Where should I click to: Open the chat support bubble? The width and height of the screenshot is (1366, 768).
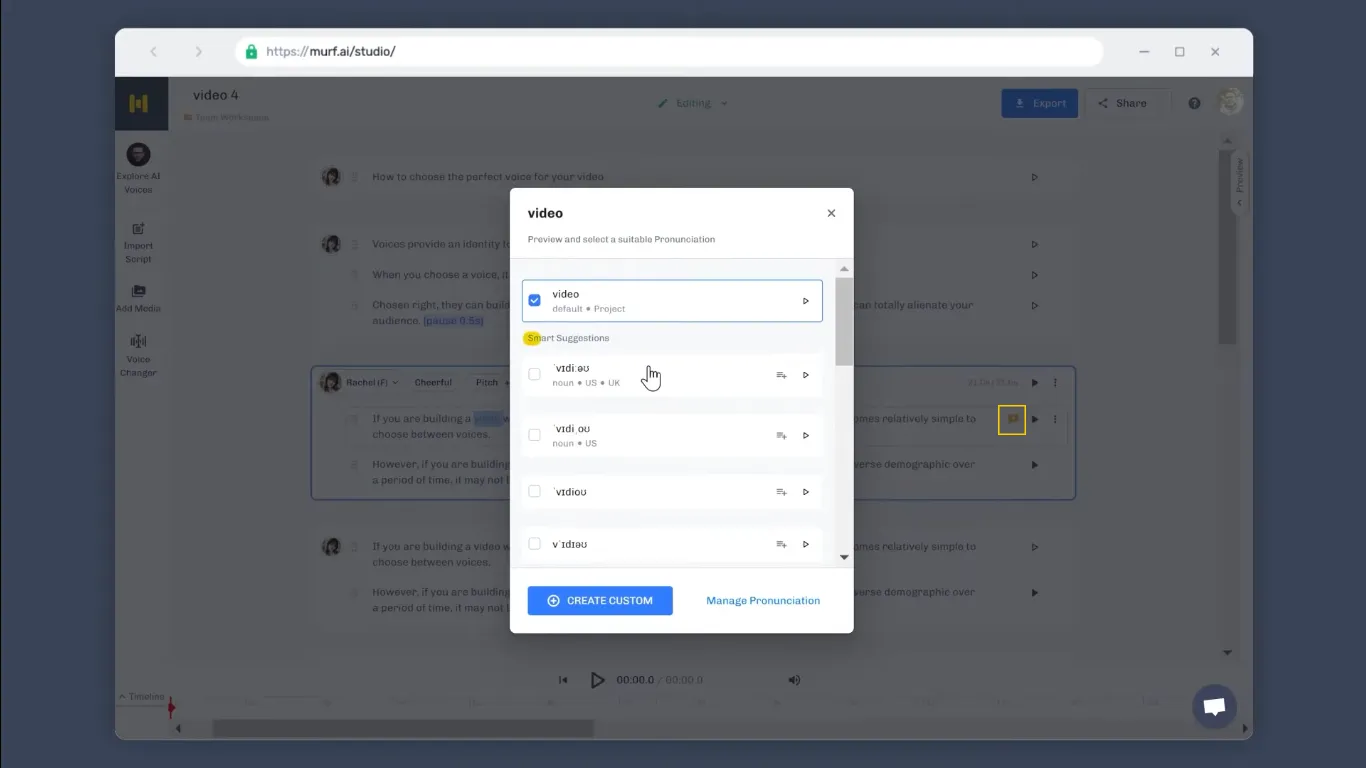pyautogui.click(x=1214, y=707)
